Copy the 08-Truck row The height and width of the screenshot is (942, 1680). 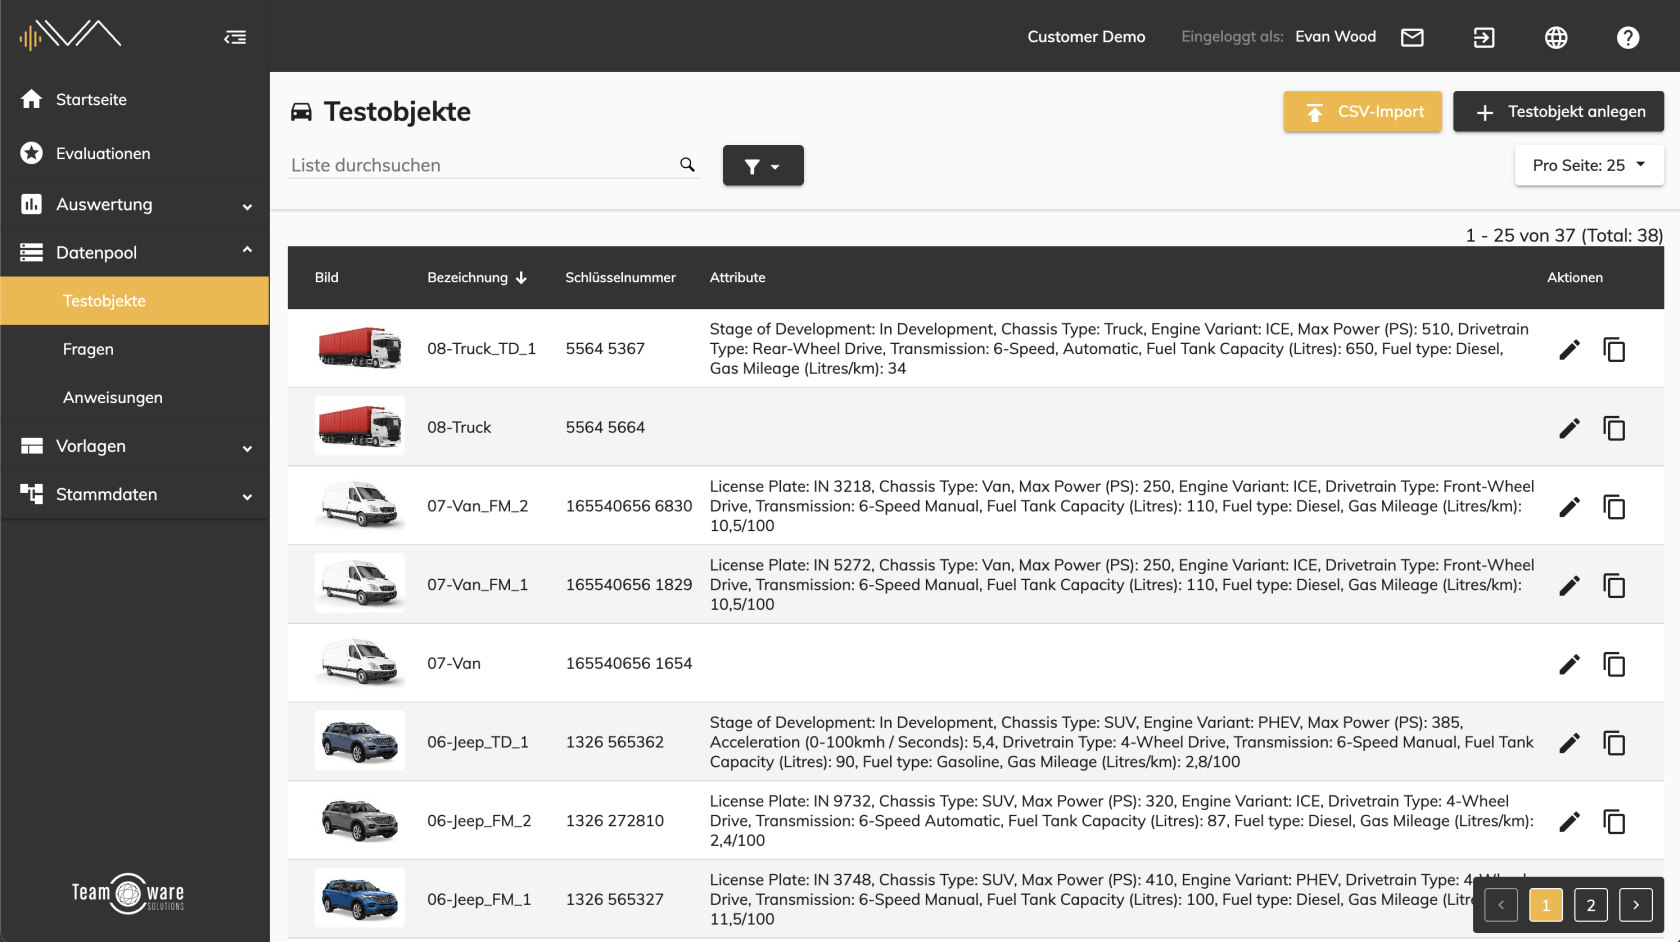1614,428
